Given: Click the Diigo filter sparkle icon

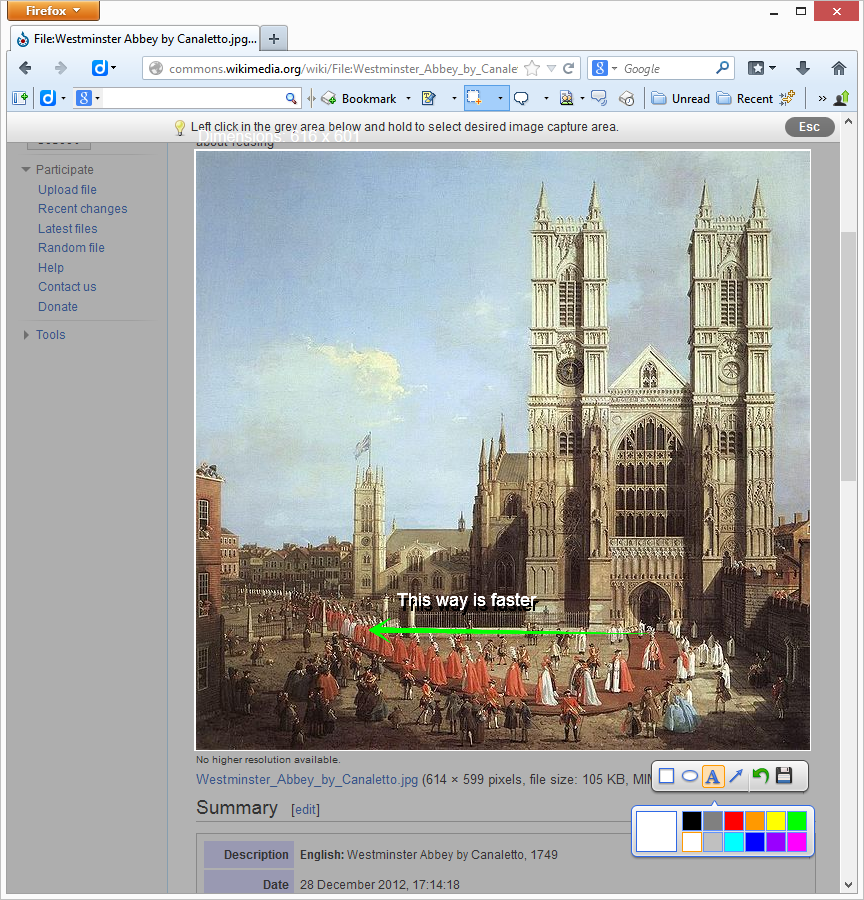Looking at the screenshot, I should coord(787,98).
